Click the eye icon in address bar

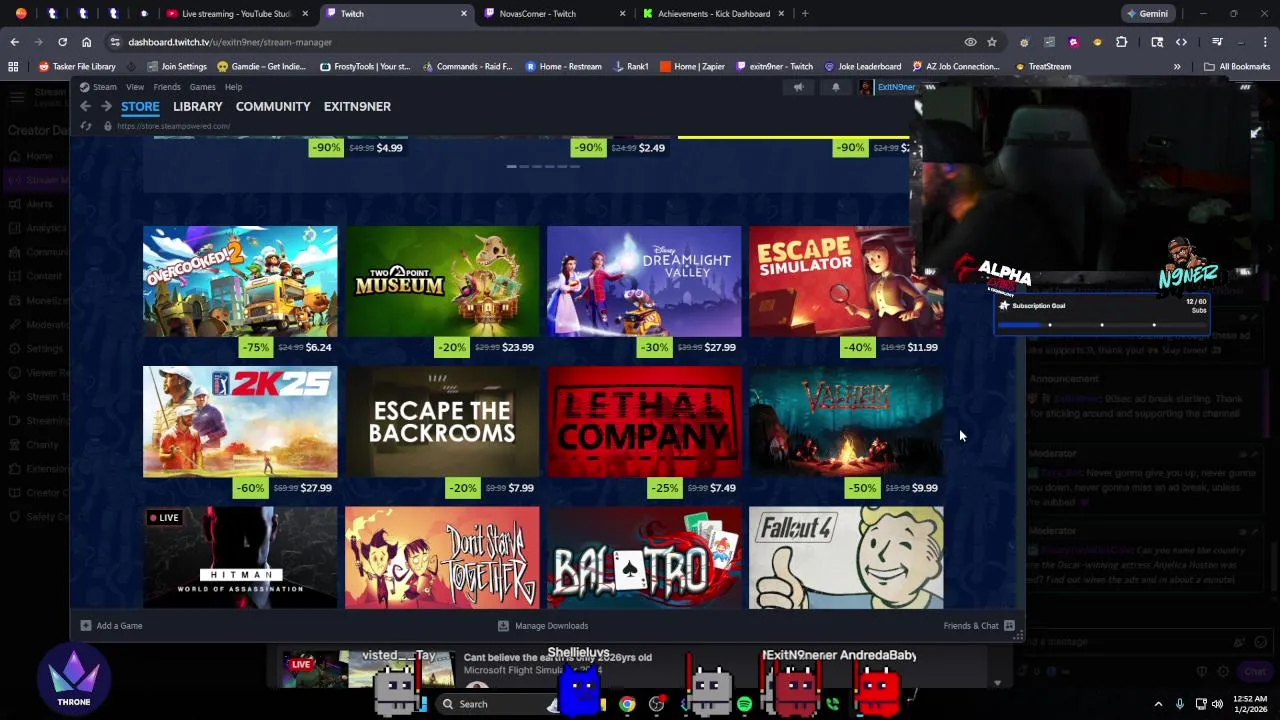point(970,42)
